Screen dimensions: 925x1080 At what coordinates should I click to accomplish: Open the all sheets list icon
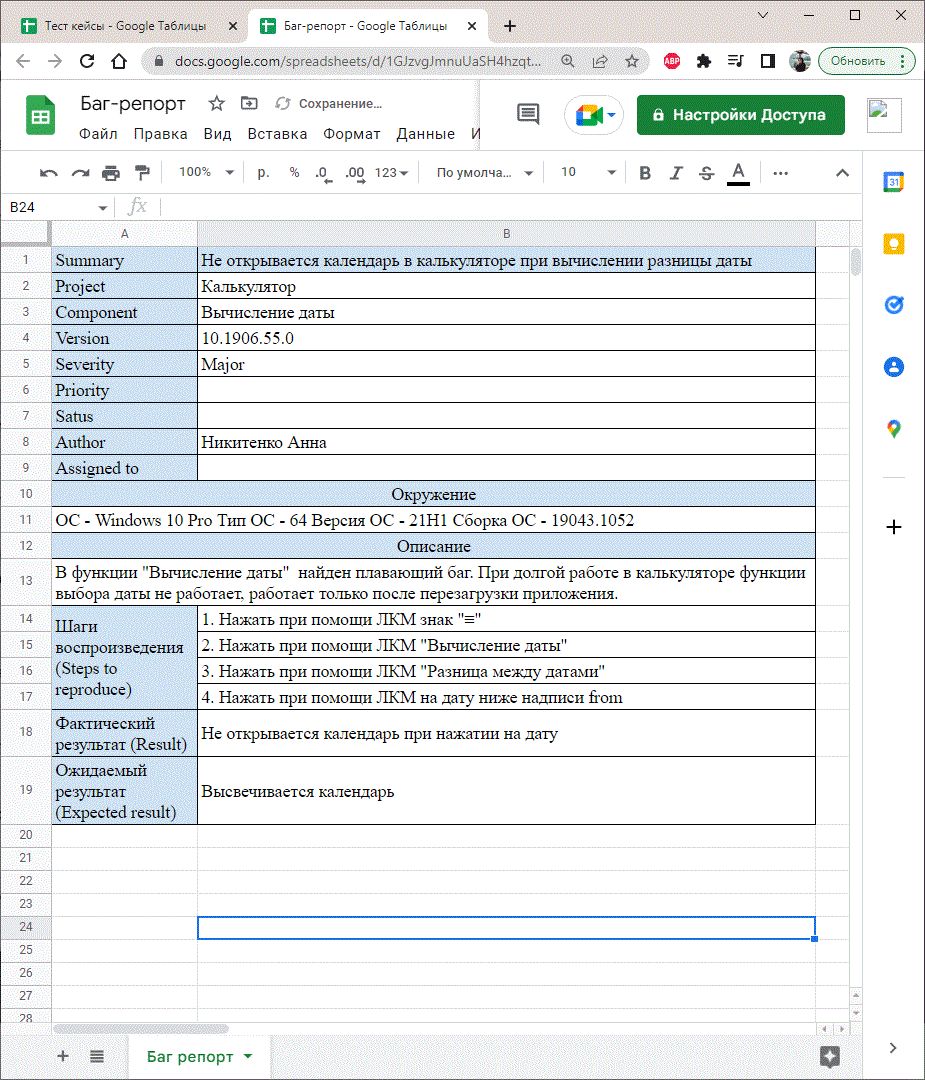97,1056
